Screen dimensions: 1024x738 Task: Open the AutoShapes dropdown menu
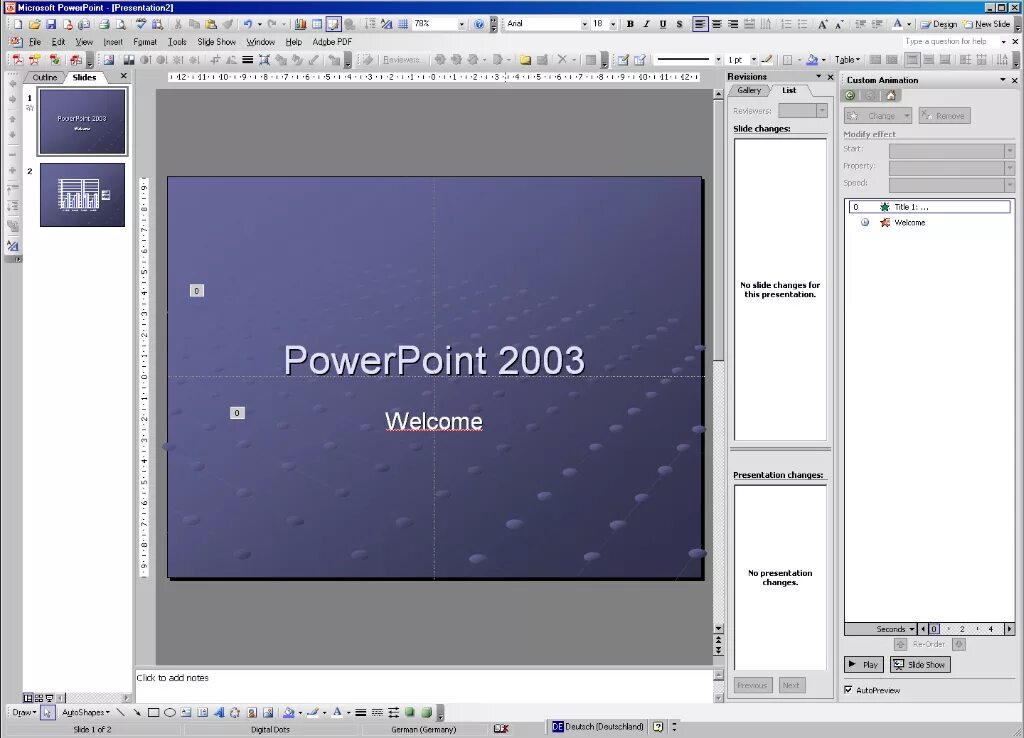[85, 712]
